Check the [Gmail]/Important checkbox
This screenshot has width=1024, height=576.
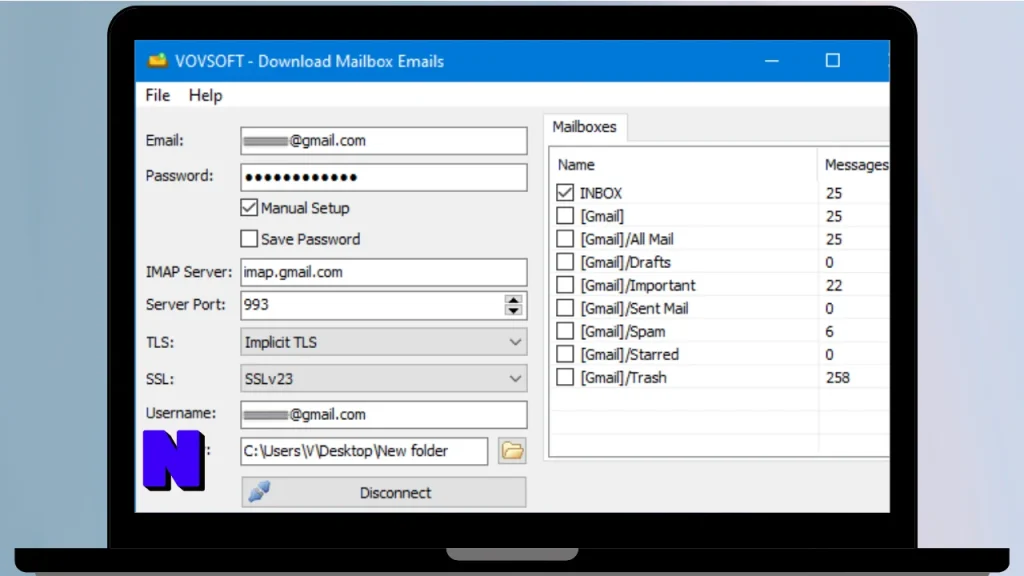(565, 285)
